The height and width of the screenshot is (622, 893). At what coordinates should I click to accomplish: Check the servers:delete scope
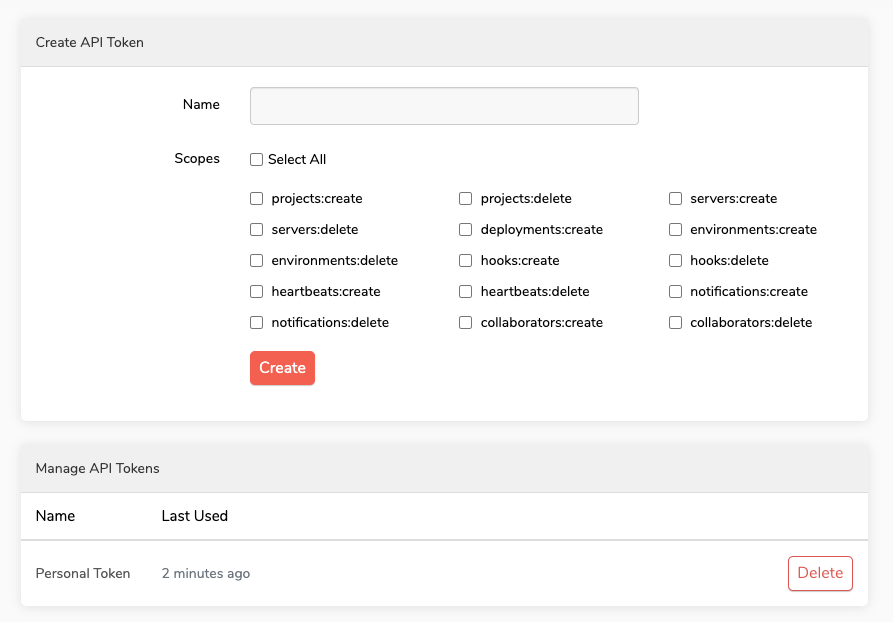point(256,229)
